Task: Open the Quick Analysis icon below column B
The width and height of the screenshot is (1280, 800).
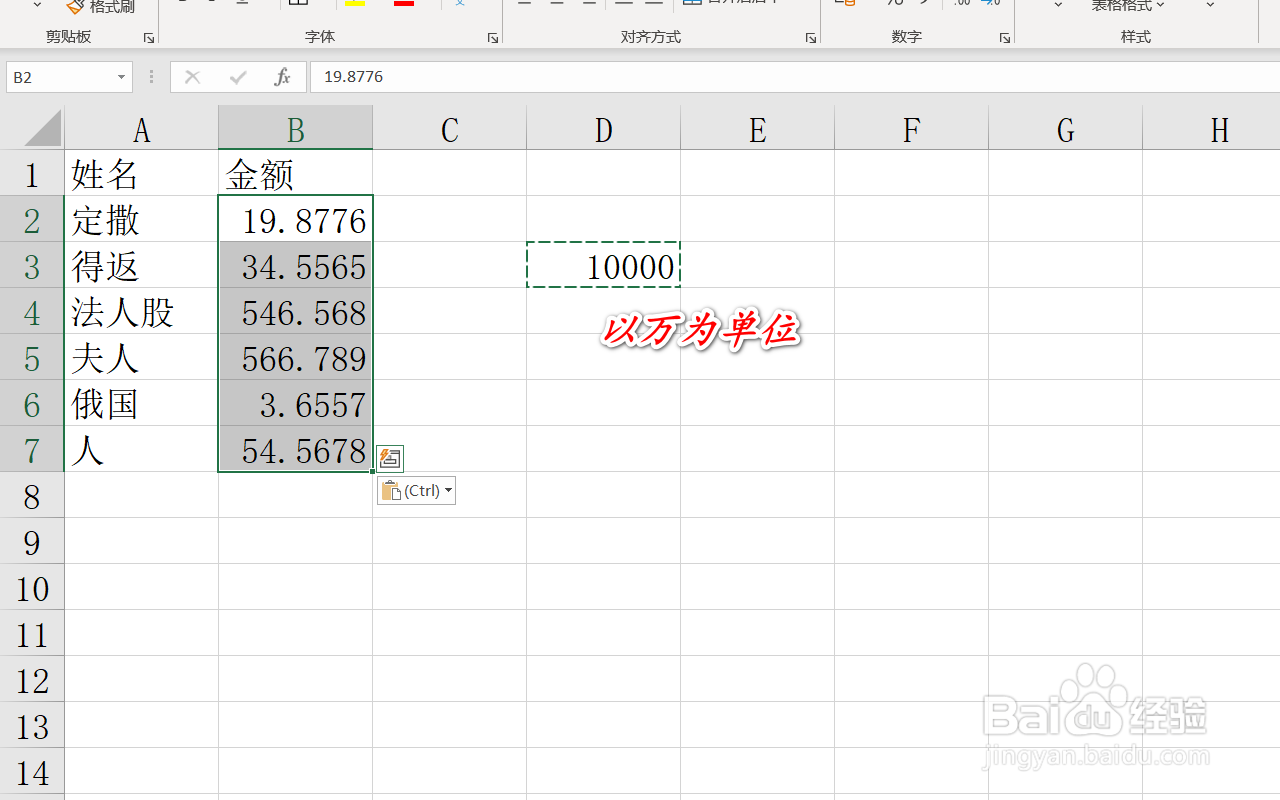Action: coord(391,459)
